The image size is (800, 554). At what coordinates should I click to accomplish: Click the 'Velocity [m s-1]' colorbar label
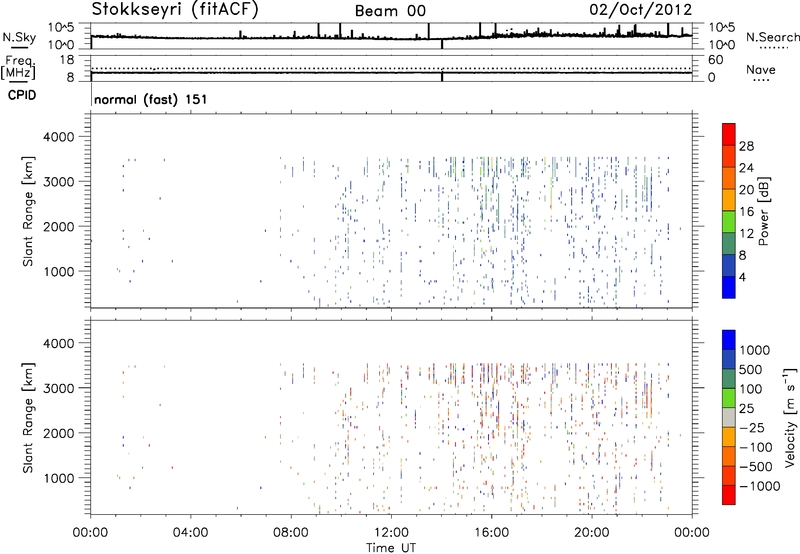point(790,417)
